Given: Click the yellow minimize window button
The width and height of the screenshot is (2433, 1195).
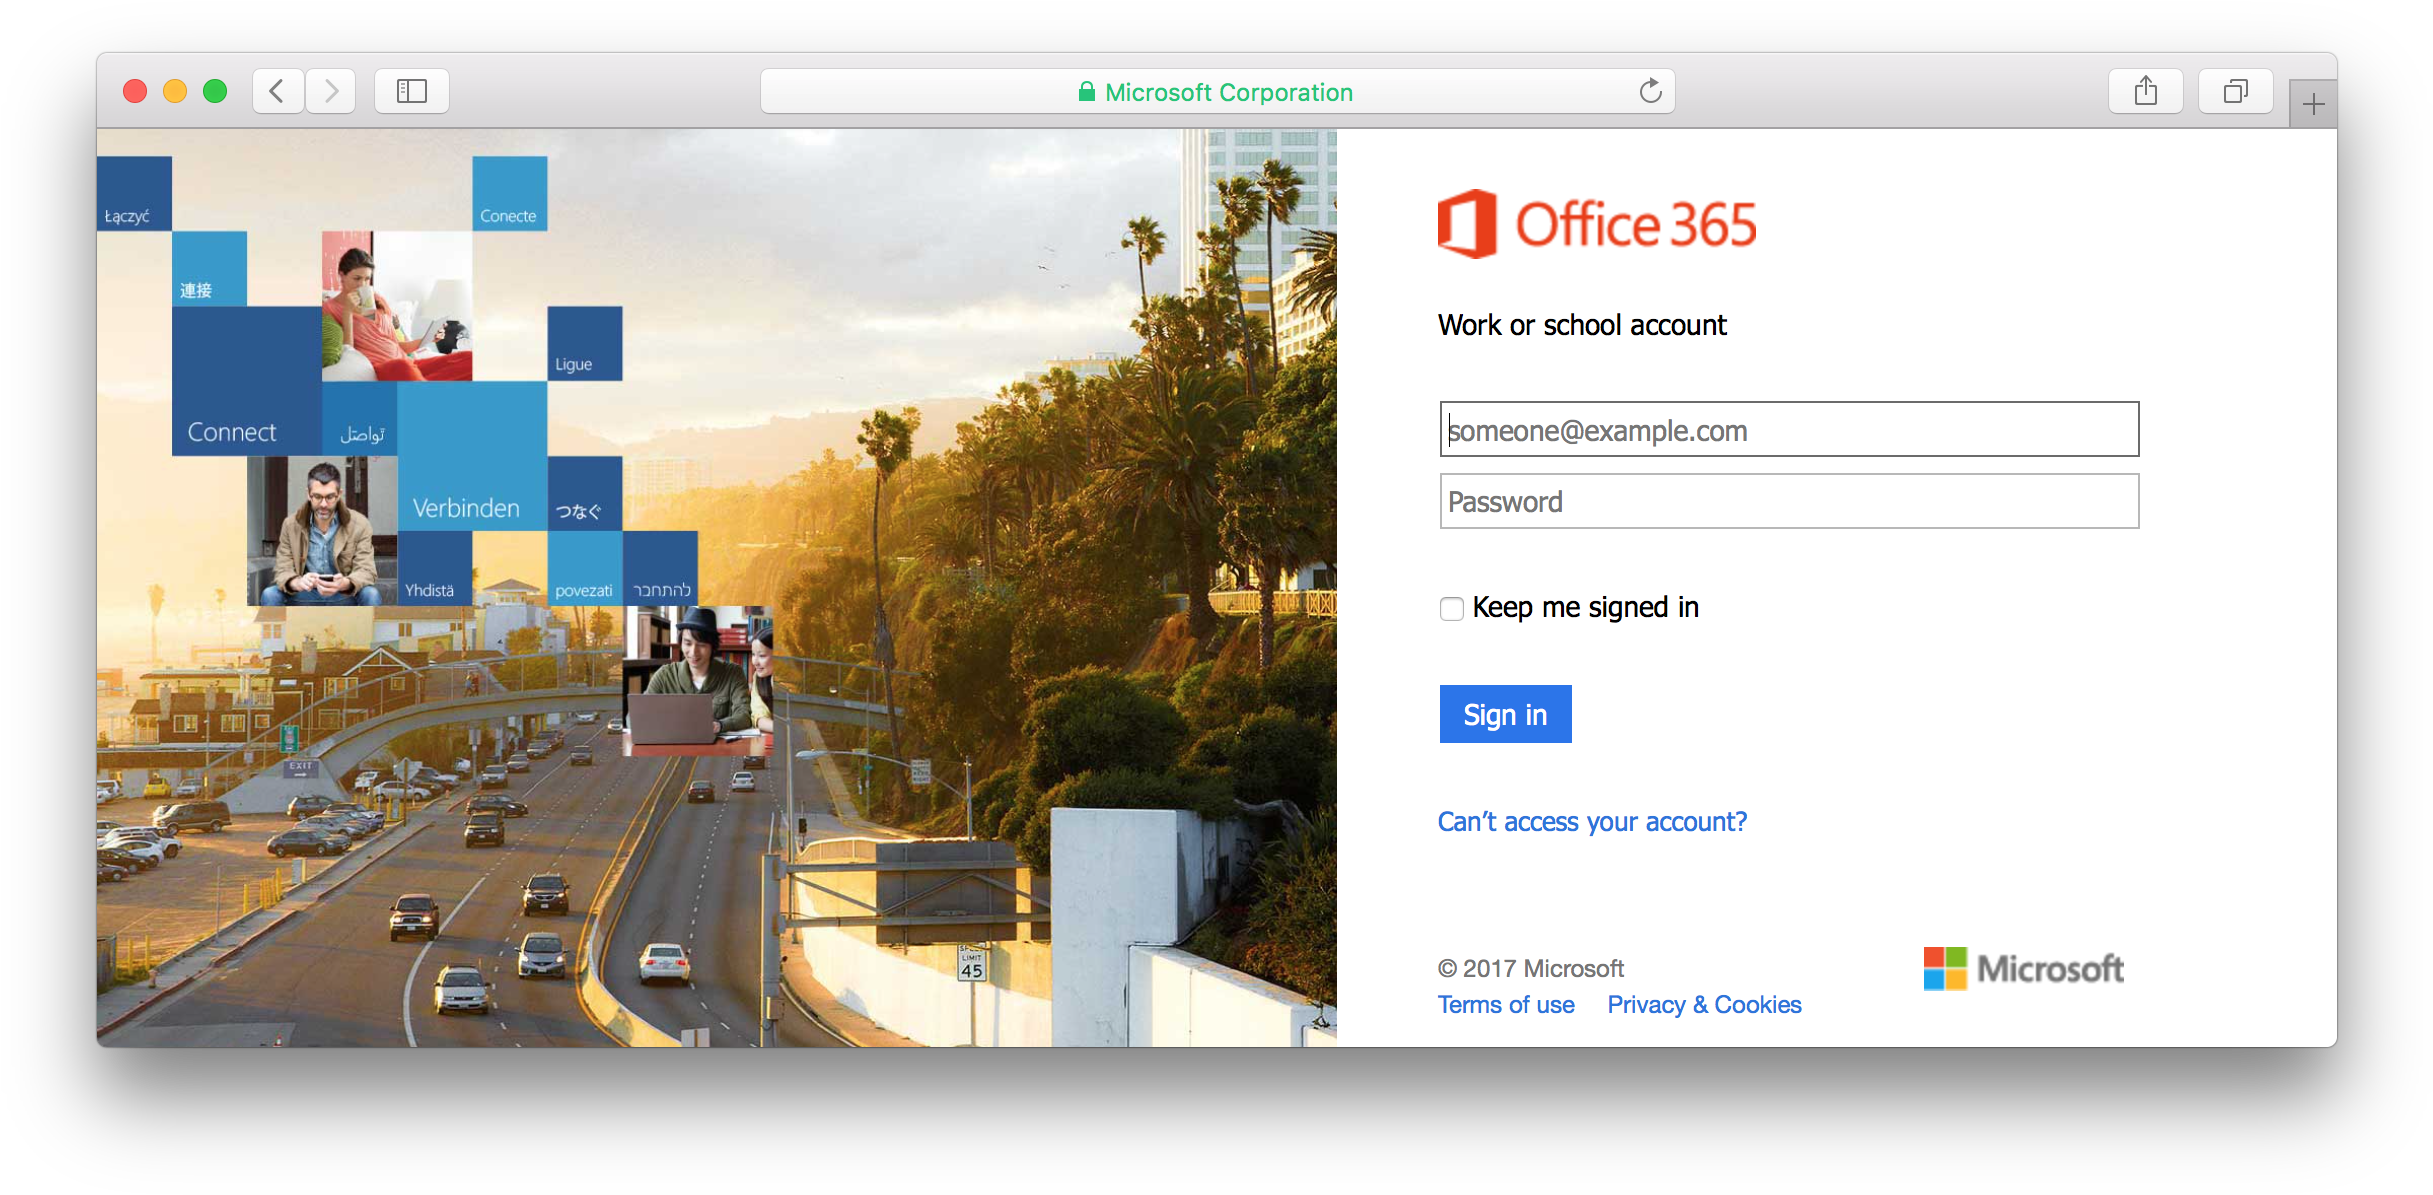Looking at the screenshot, I should tap(175, 92).
